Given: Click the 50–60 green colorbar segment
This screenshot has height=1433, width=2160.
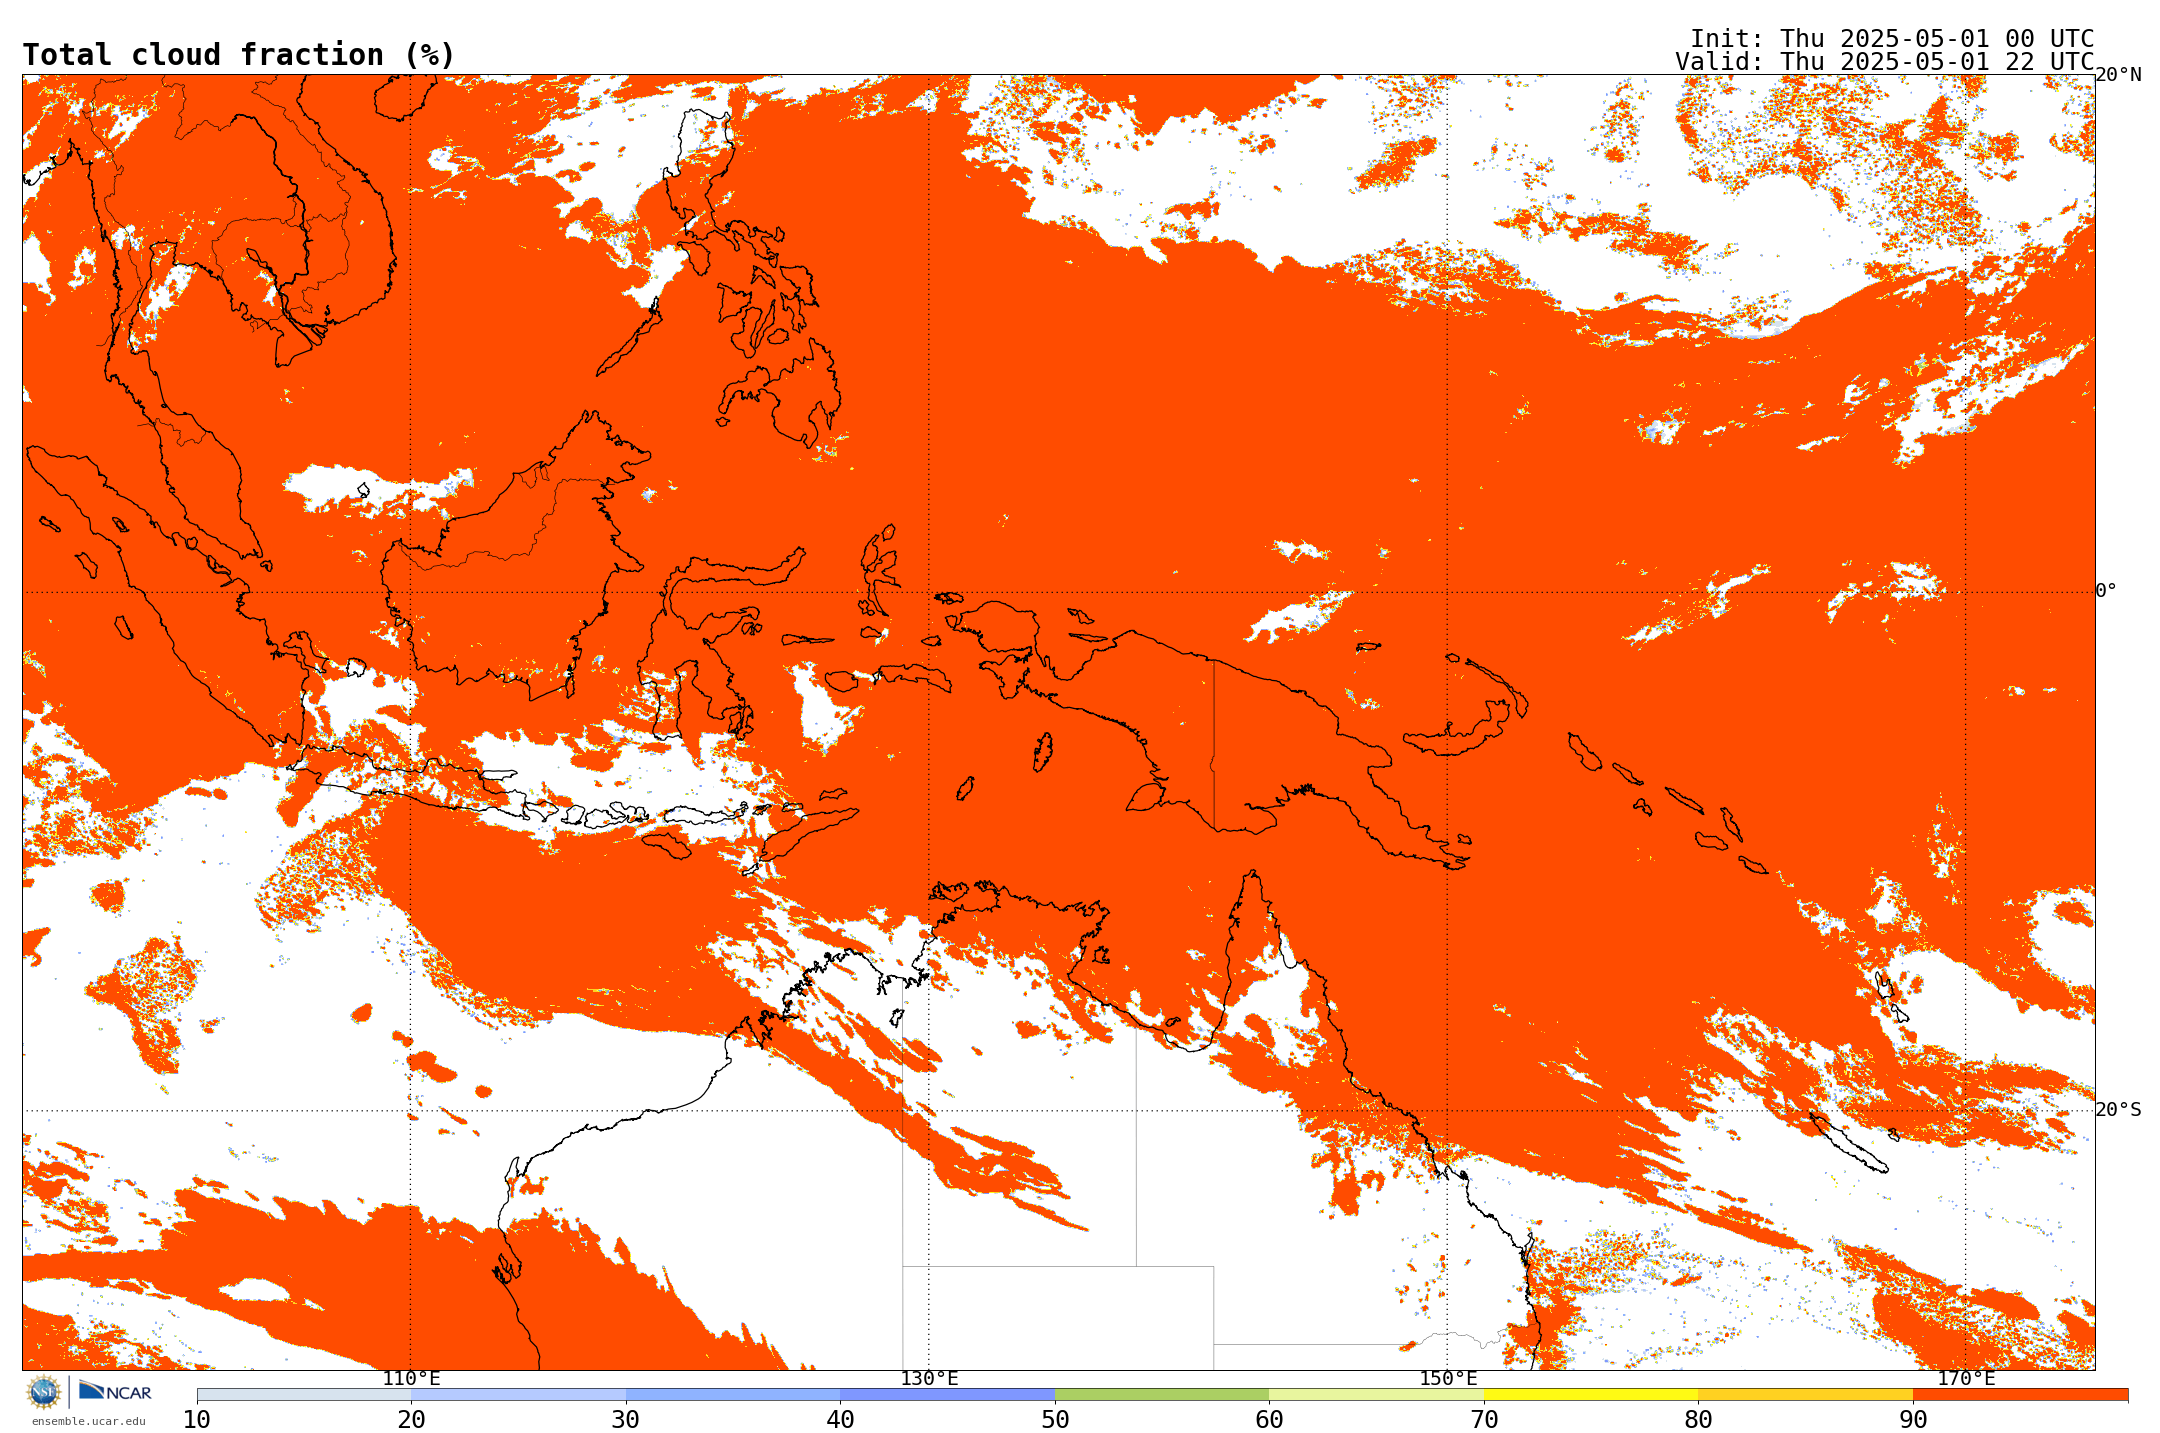Looking at the screenshot, I should (x=1162, y=1394).
